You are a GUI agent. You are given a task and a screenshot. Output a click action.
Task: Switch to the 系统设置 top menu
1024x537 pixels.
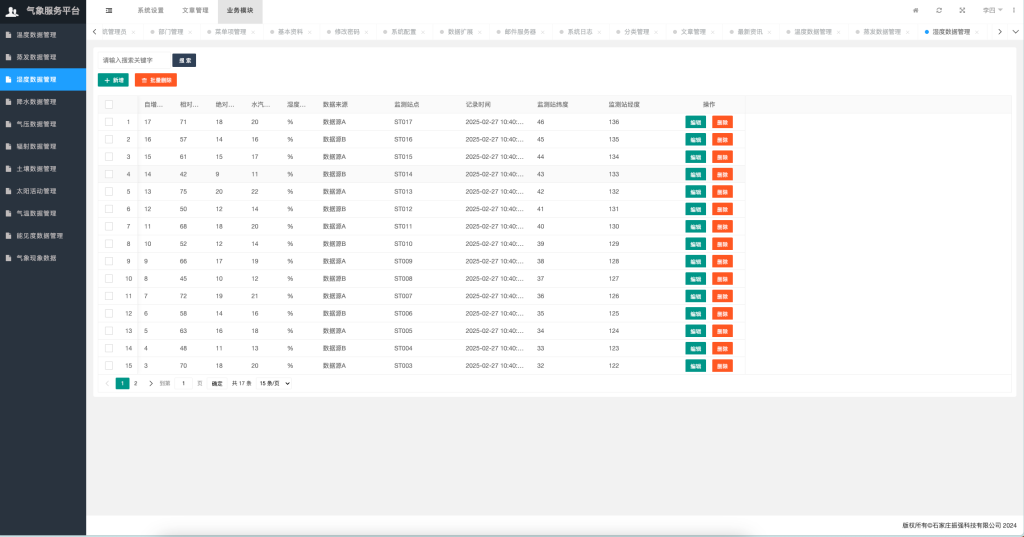[150, 10]
